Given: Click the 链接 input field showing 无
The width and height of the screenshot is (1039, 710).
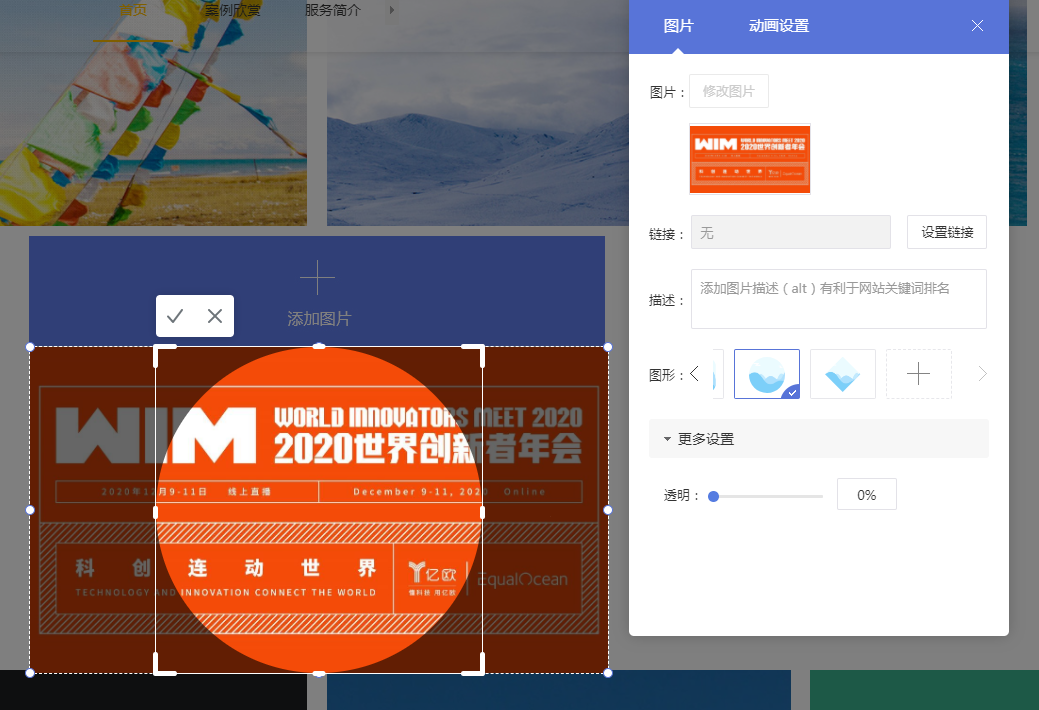Looking at the screenshot, I should click(791, 232).
